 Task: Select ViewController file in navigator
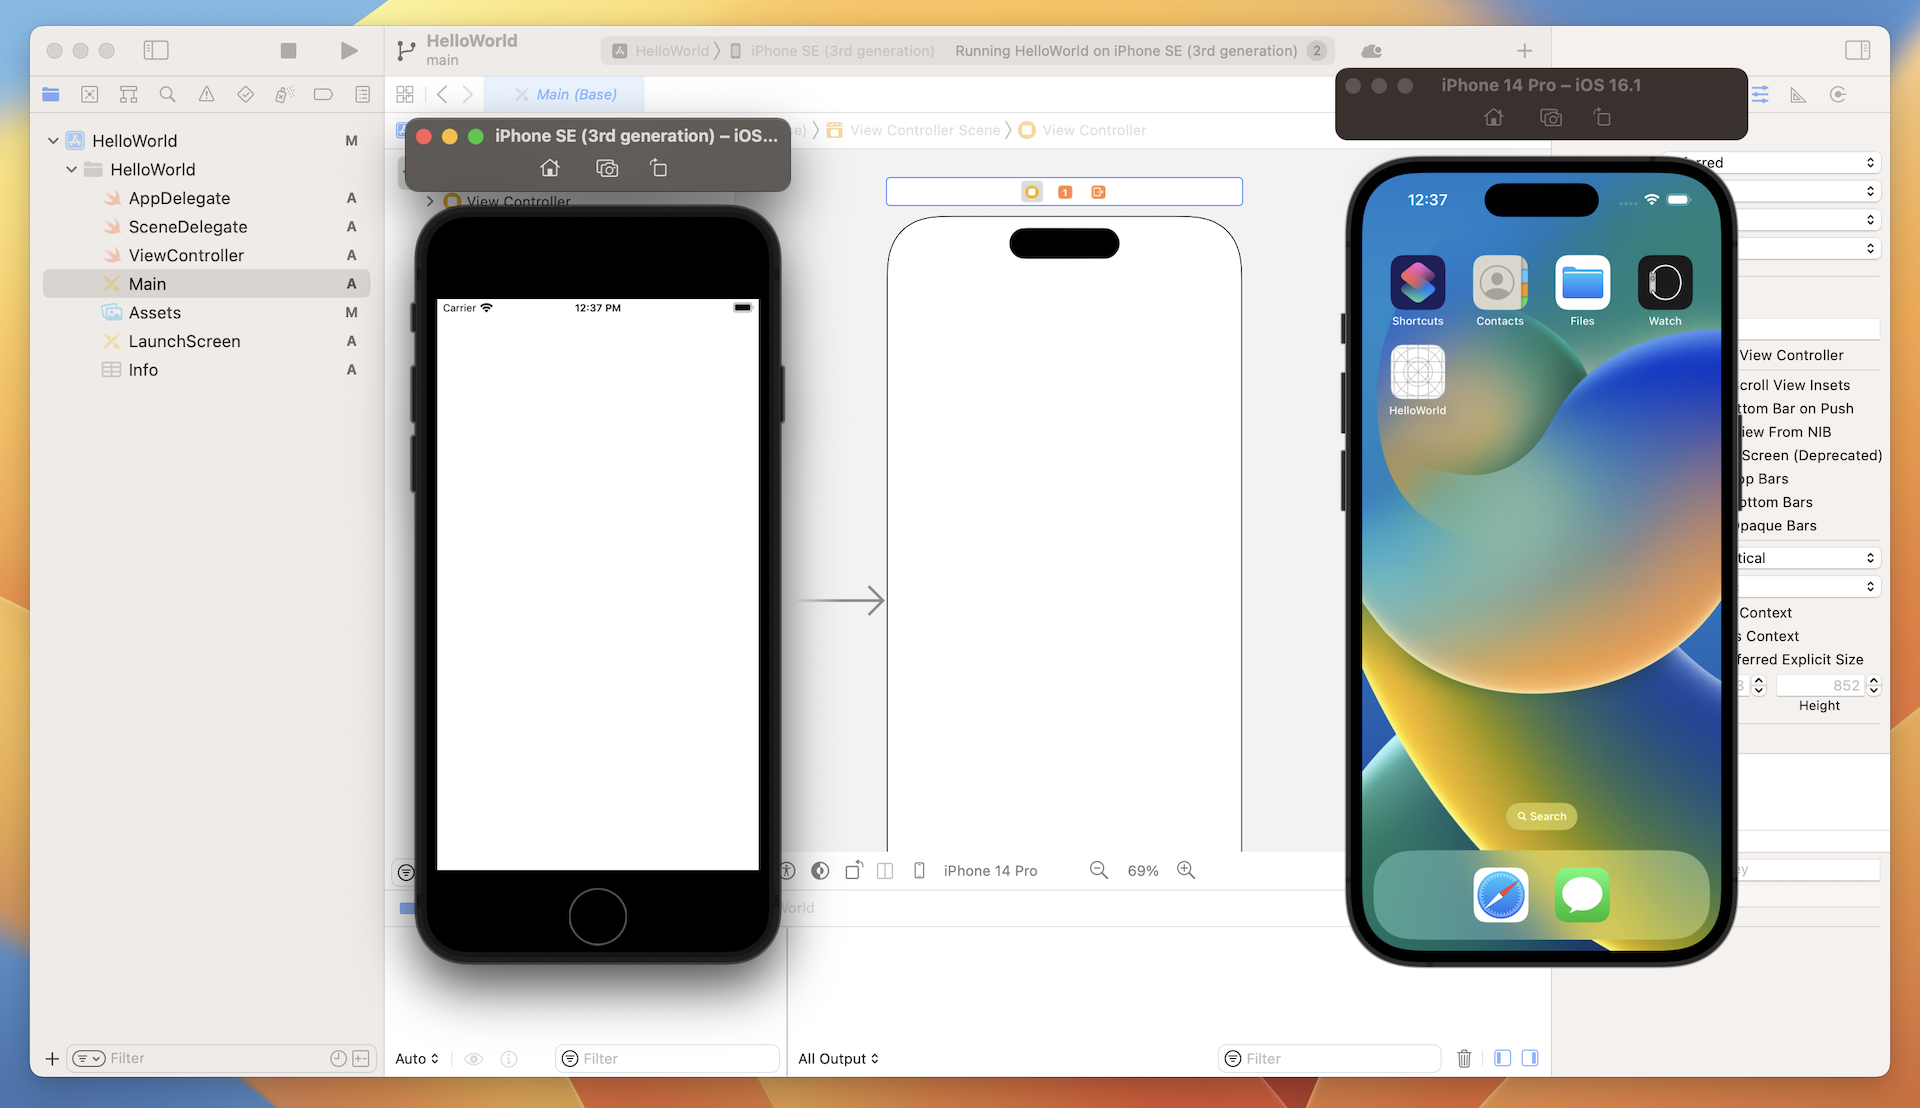click(186, 255)
